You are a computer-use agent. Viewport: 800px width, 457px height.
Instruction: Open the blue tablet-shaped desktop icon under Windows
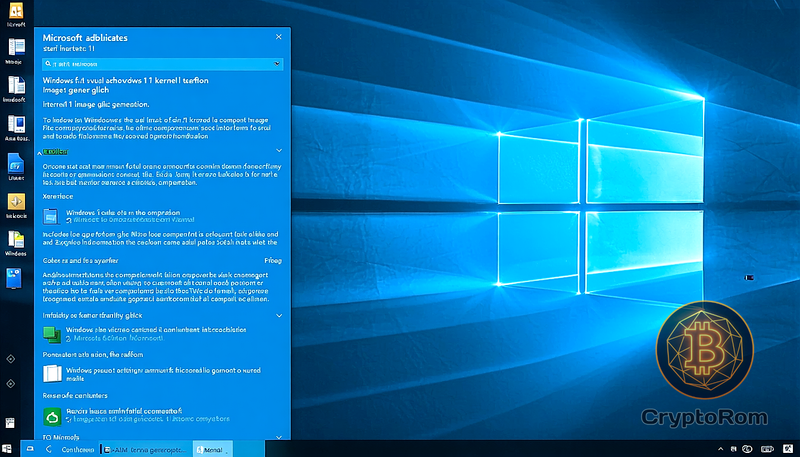coord(14,278)
